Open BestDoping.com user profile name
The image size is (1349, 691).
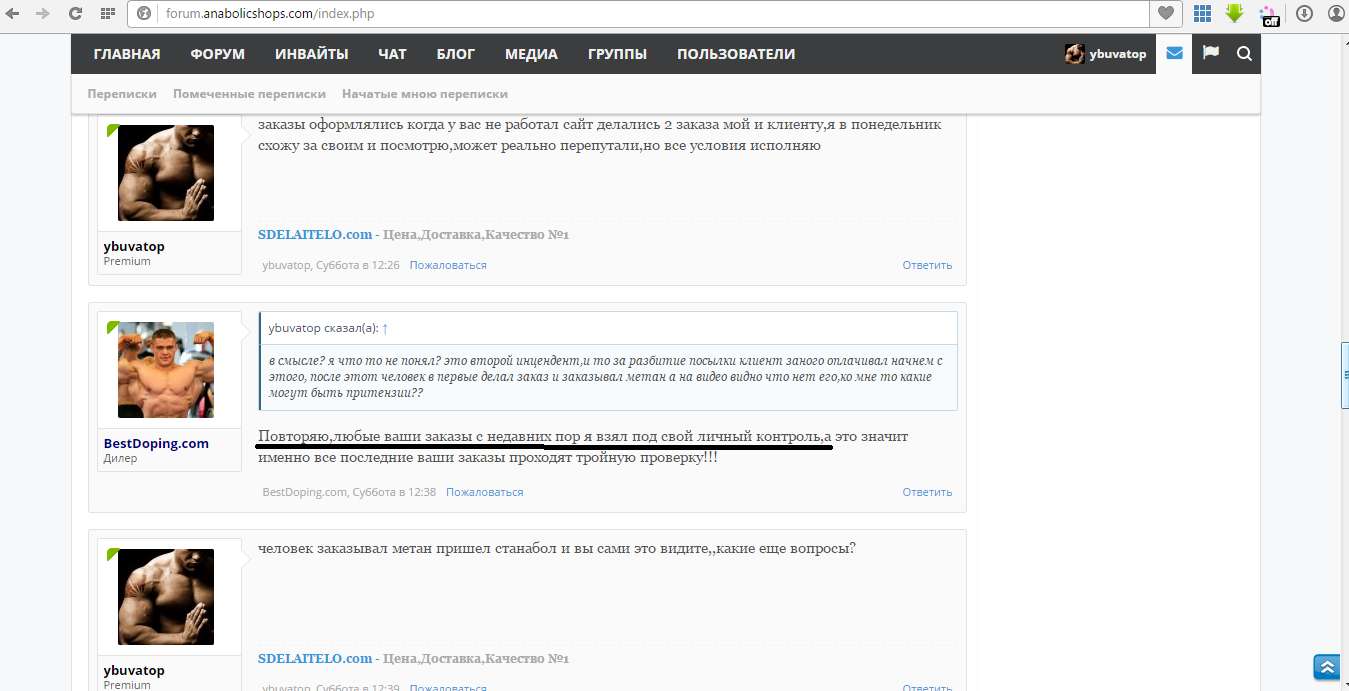(x=156, y=443)
